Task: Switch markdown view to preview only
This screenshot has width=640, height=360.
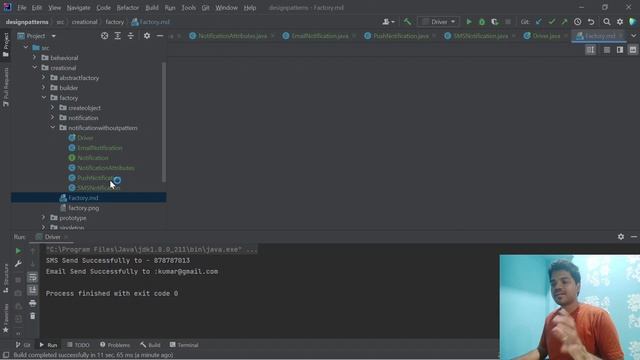Action: (633, 50)
